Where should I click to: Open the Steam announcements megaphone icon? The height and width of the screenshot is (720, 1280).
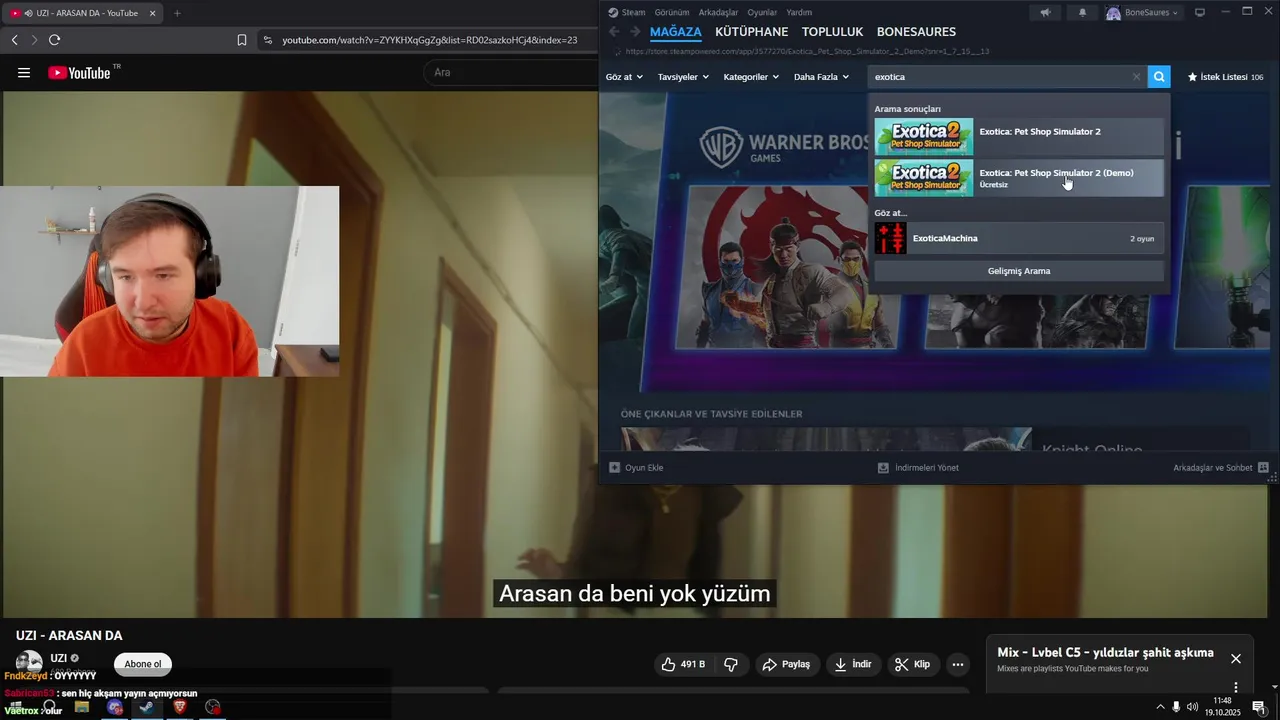tap(1045, 13)
